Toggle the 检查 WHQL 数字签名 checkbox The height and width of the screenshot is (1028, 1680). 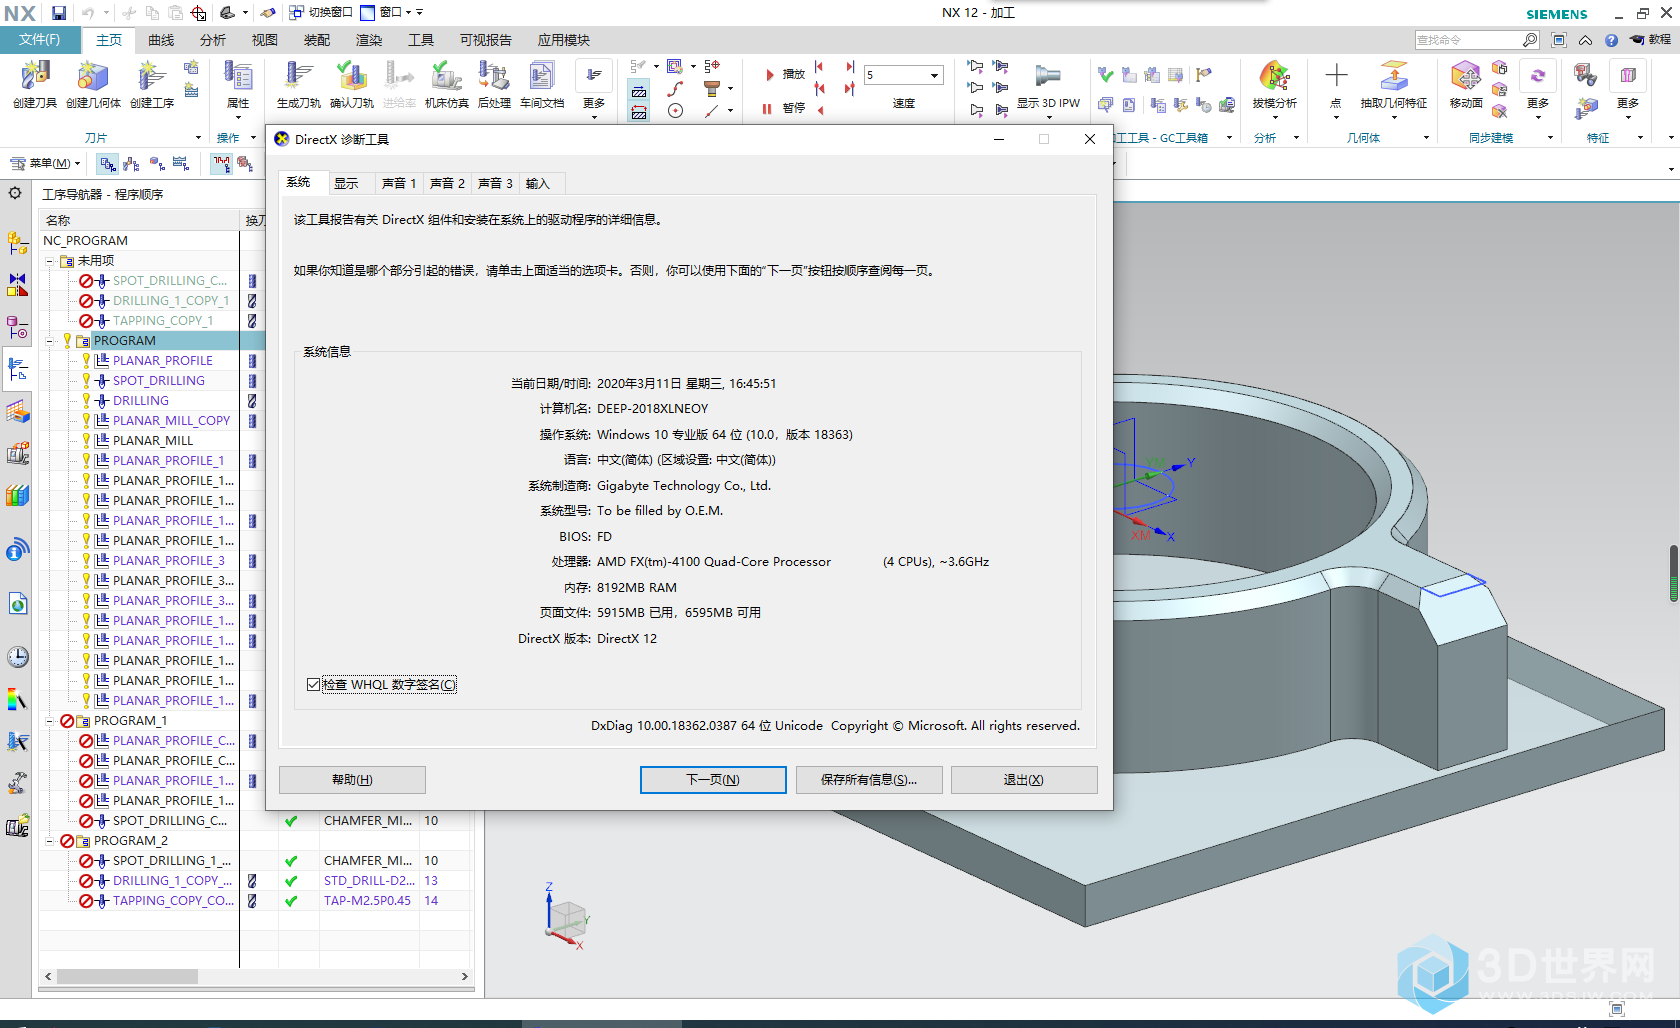[314, 685]
